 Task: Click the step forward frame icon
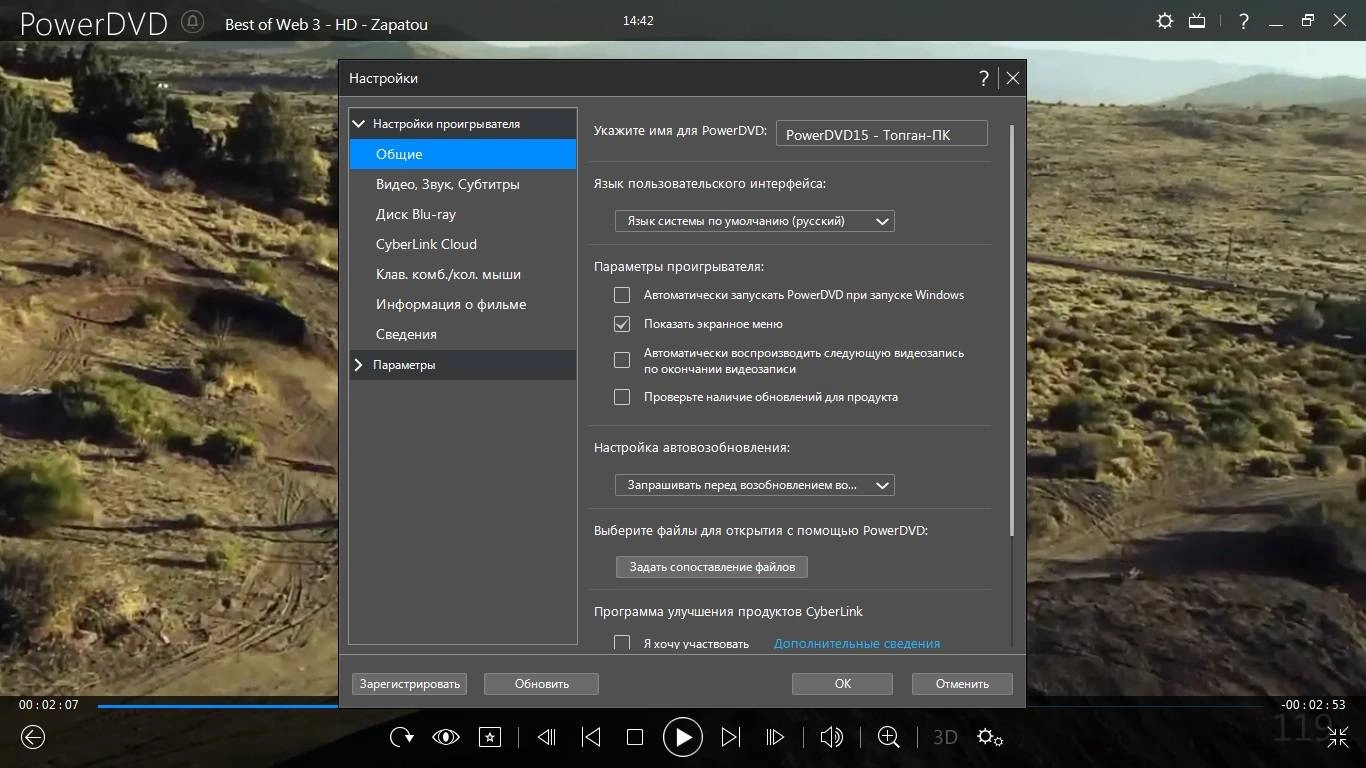point(775,737)
